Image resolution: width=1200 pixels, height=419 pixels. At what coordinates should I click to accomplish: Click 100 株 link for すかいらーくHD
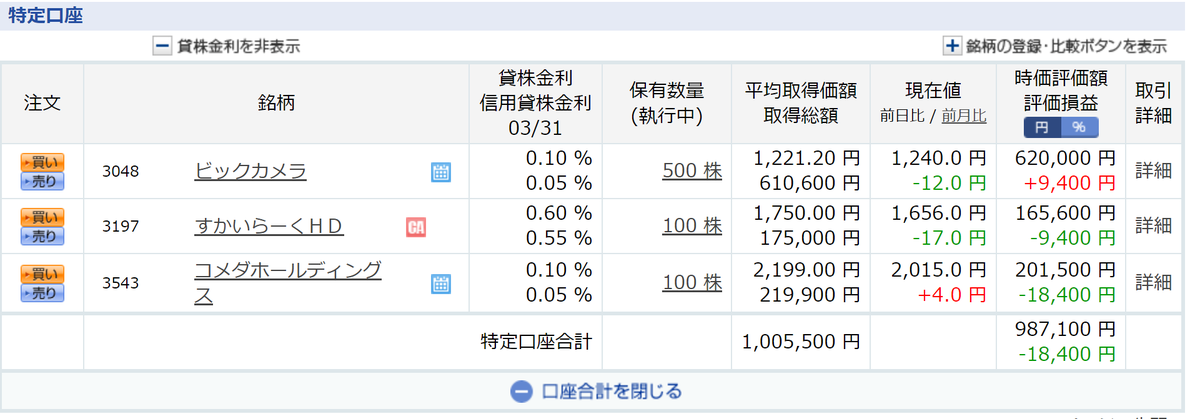tap(692, 227)
